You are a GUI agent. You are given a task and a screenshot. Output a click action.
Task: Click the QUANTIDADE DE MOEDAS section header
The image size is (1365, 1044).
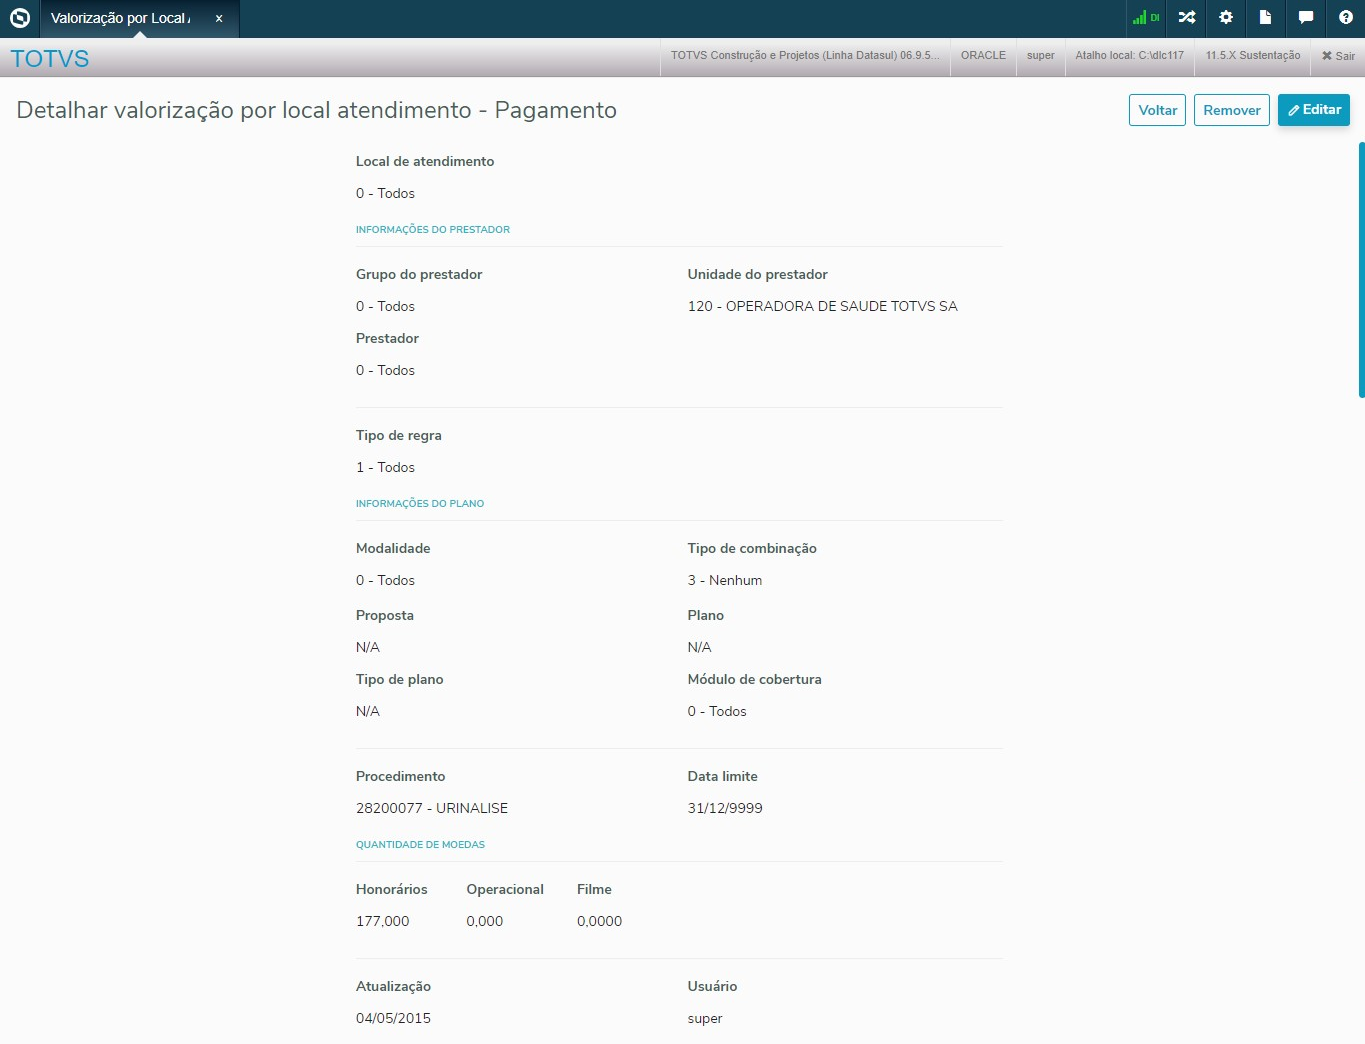[420, 845]
